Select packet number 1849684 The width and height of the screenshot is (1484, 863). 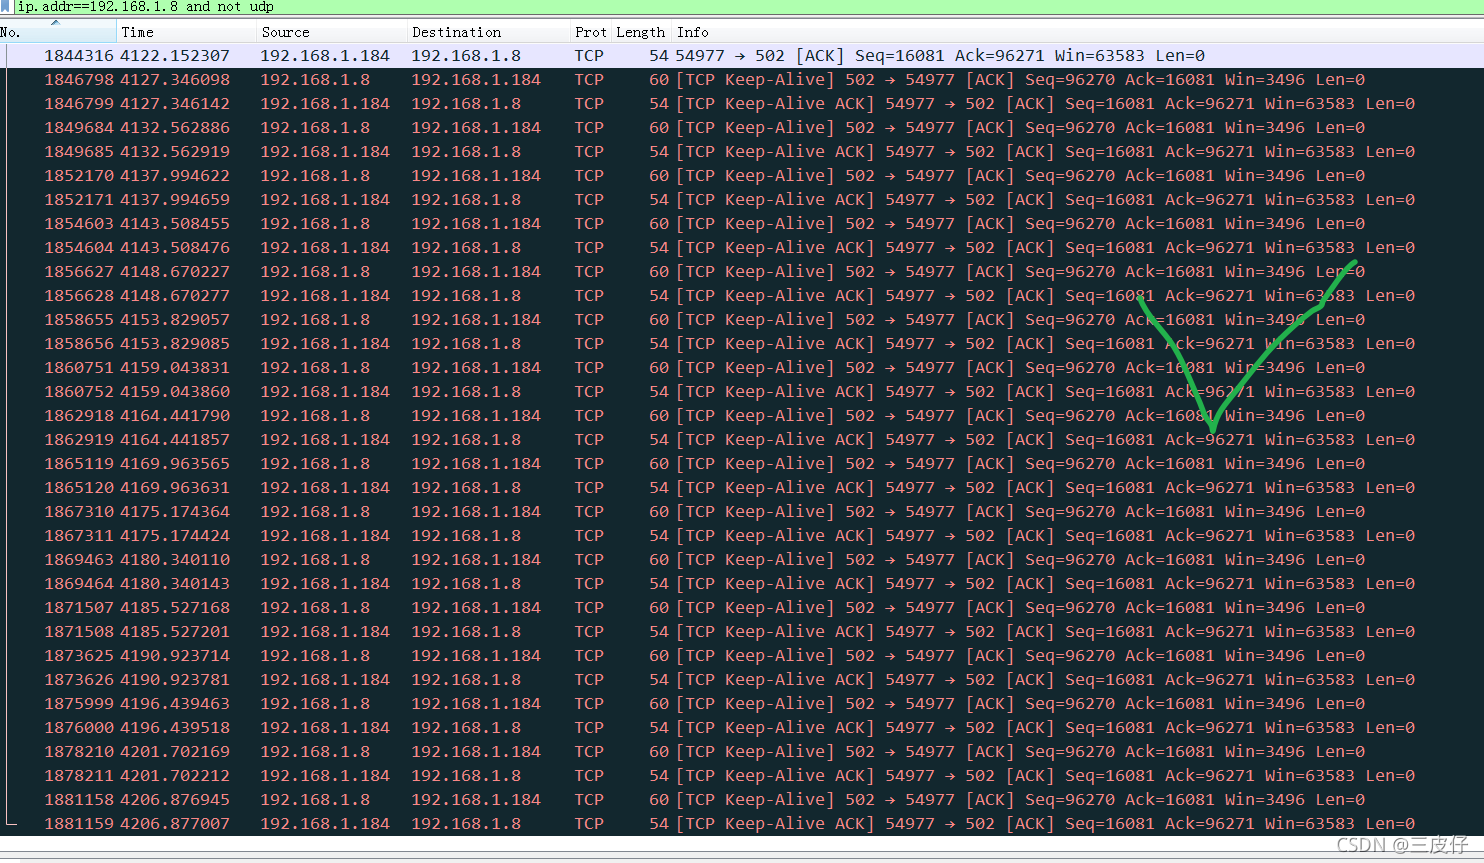click(742, 128)
